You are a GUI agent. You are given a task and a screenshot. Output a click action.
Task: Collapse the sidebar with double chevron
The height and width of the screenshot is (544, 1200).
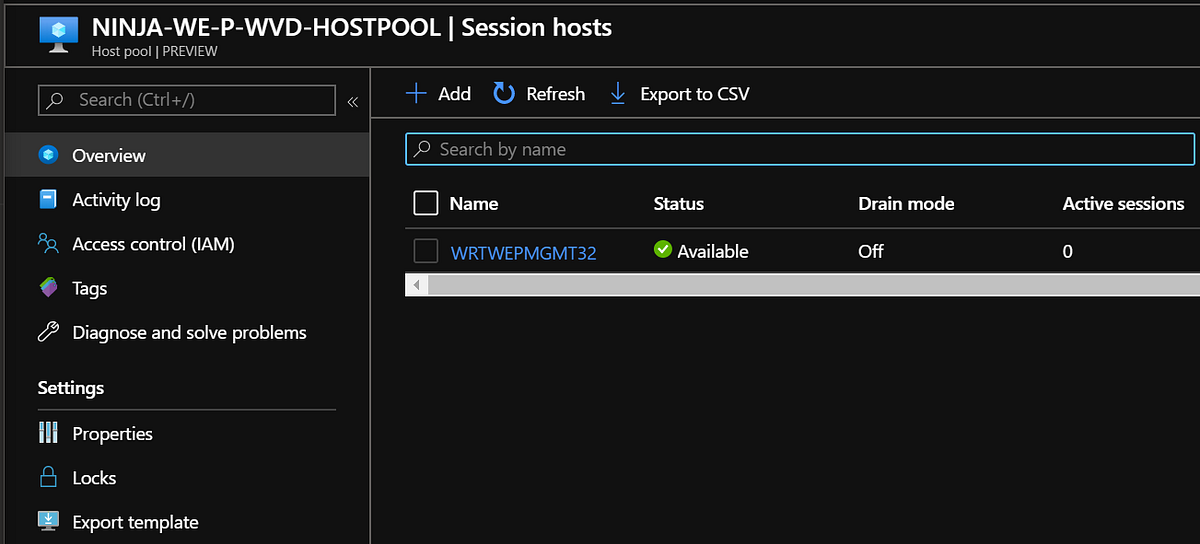click(x=352, y=101)
